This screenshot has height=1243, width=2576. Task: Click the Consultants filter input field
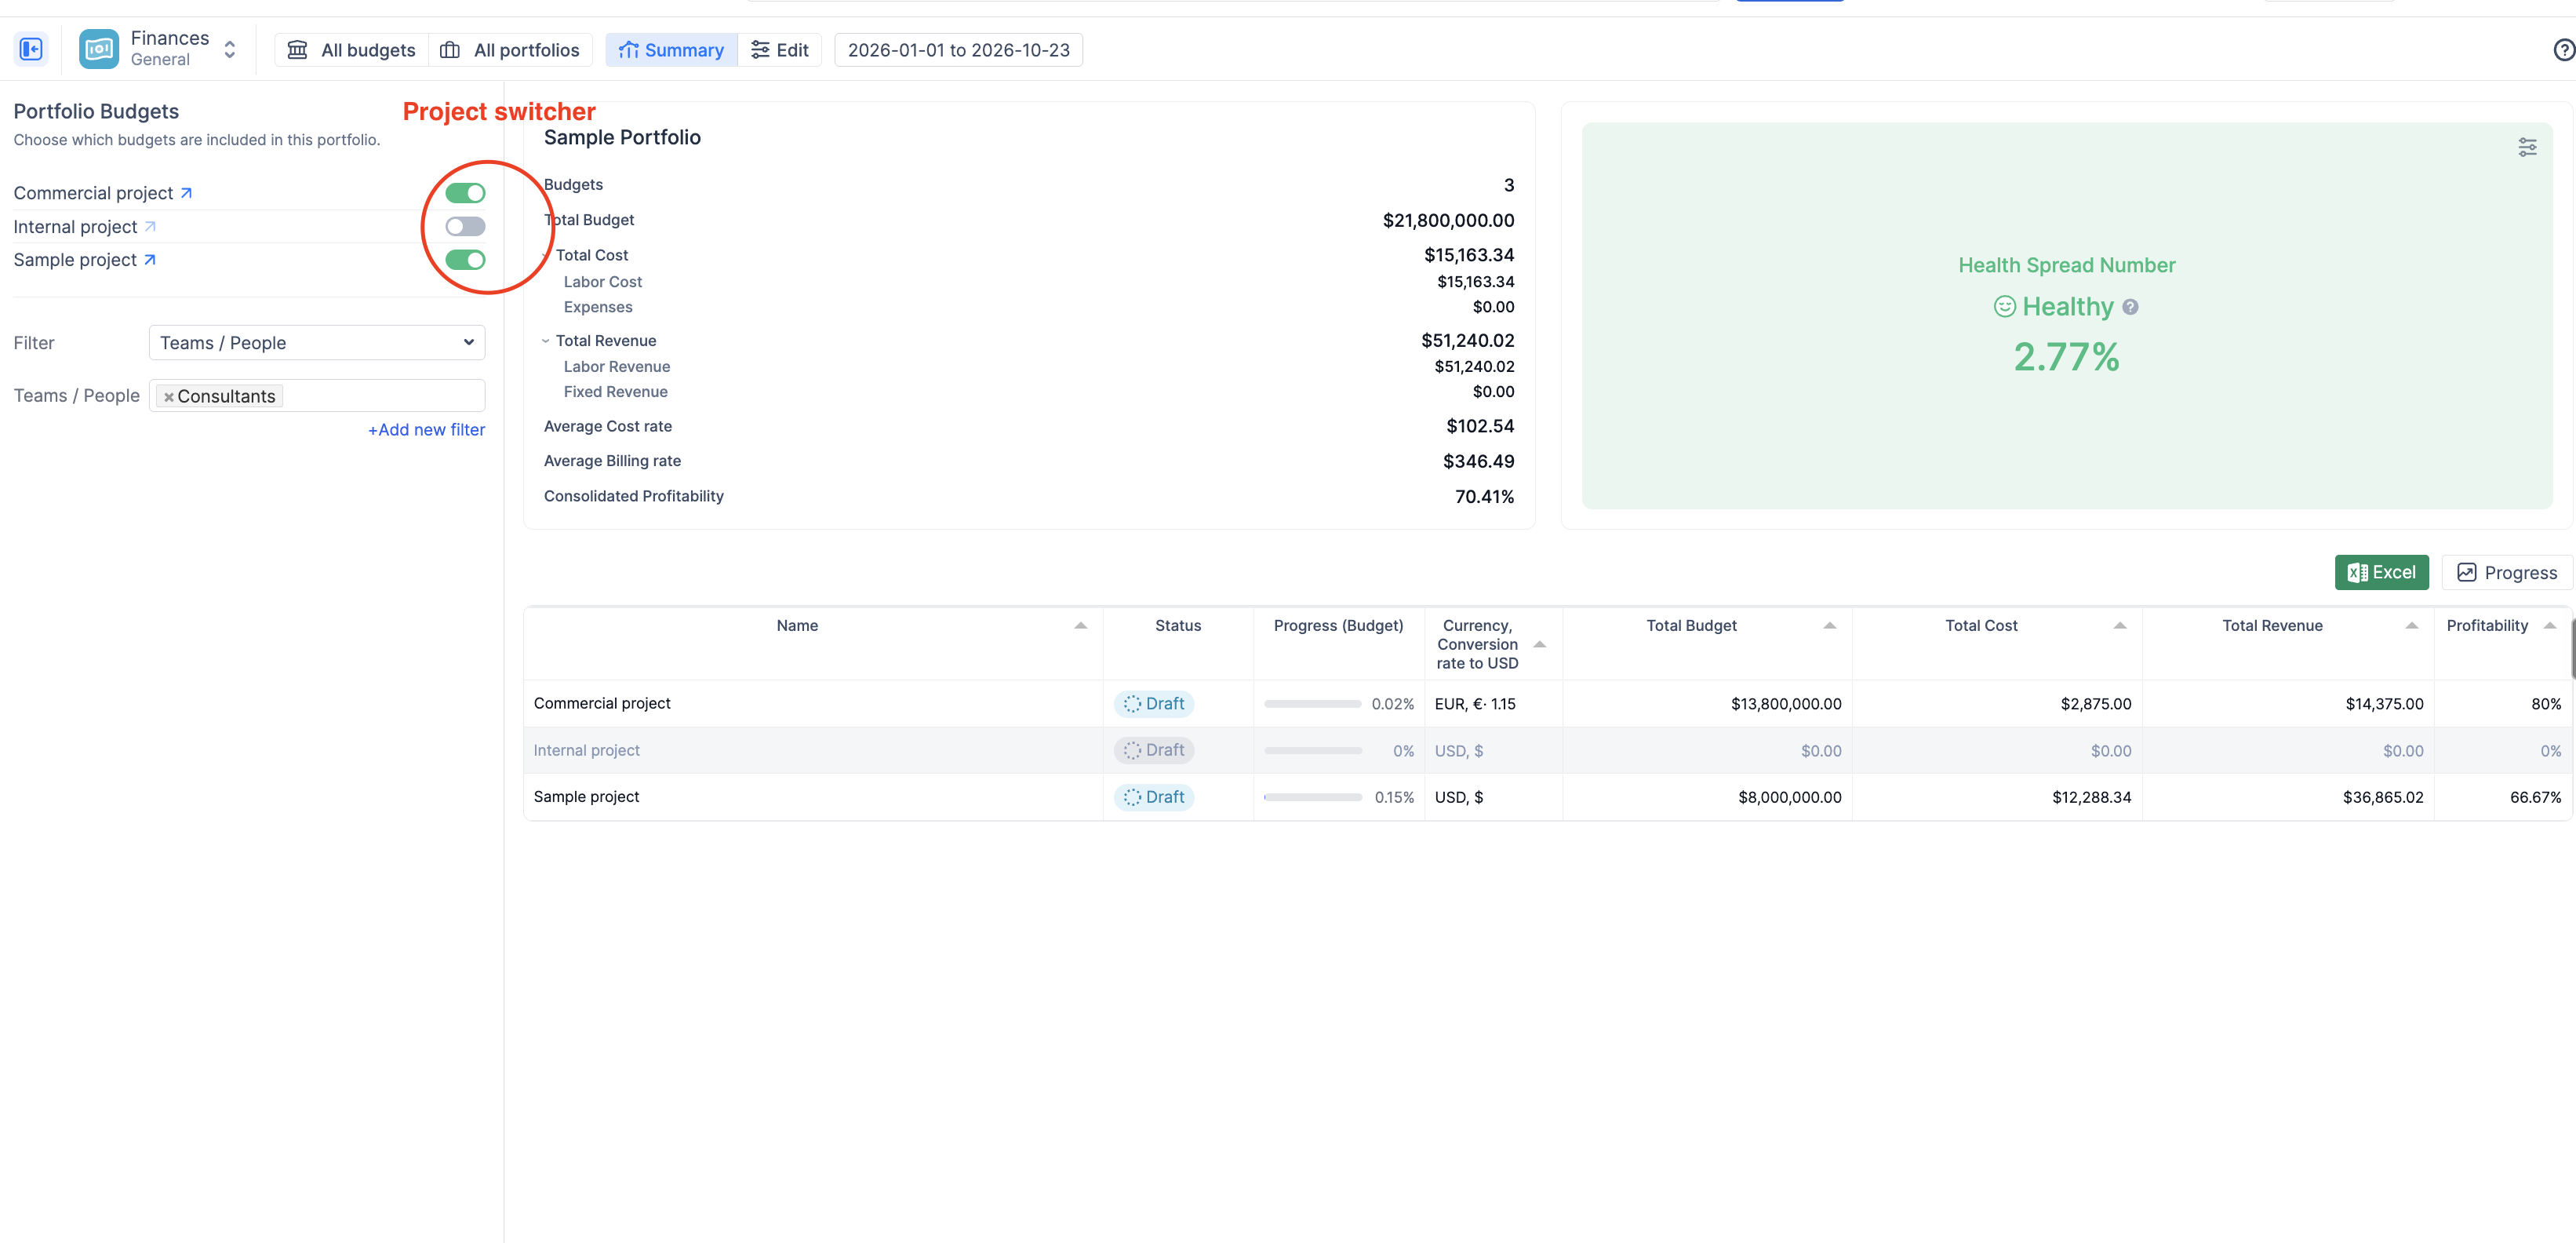click(317, 396)
